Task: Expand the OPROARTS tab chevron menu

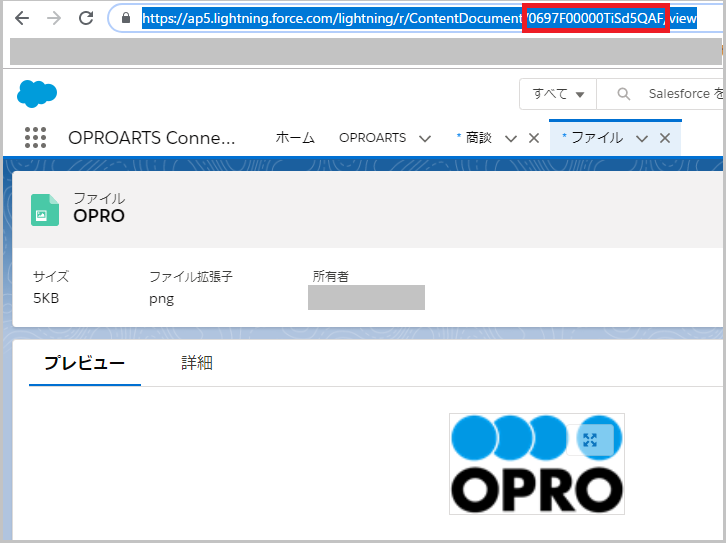Action: coord(425,139)
